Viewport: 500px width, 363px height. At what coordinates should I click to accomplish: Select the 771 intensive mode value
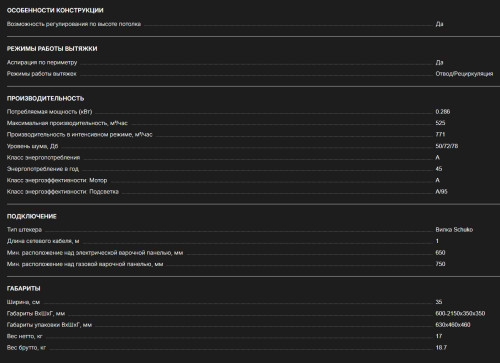click(440, 134)
